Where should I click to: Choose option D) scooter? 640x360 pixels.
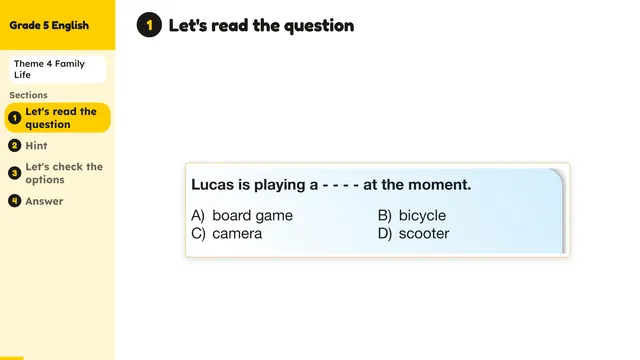(x=413, y=234)
